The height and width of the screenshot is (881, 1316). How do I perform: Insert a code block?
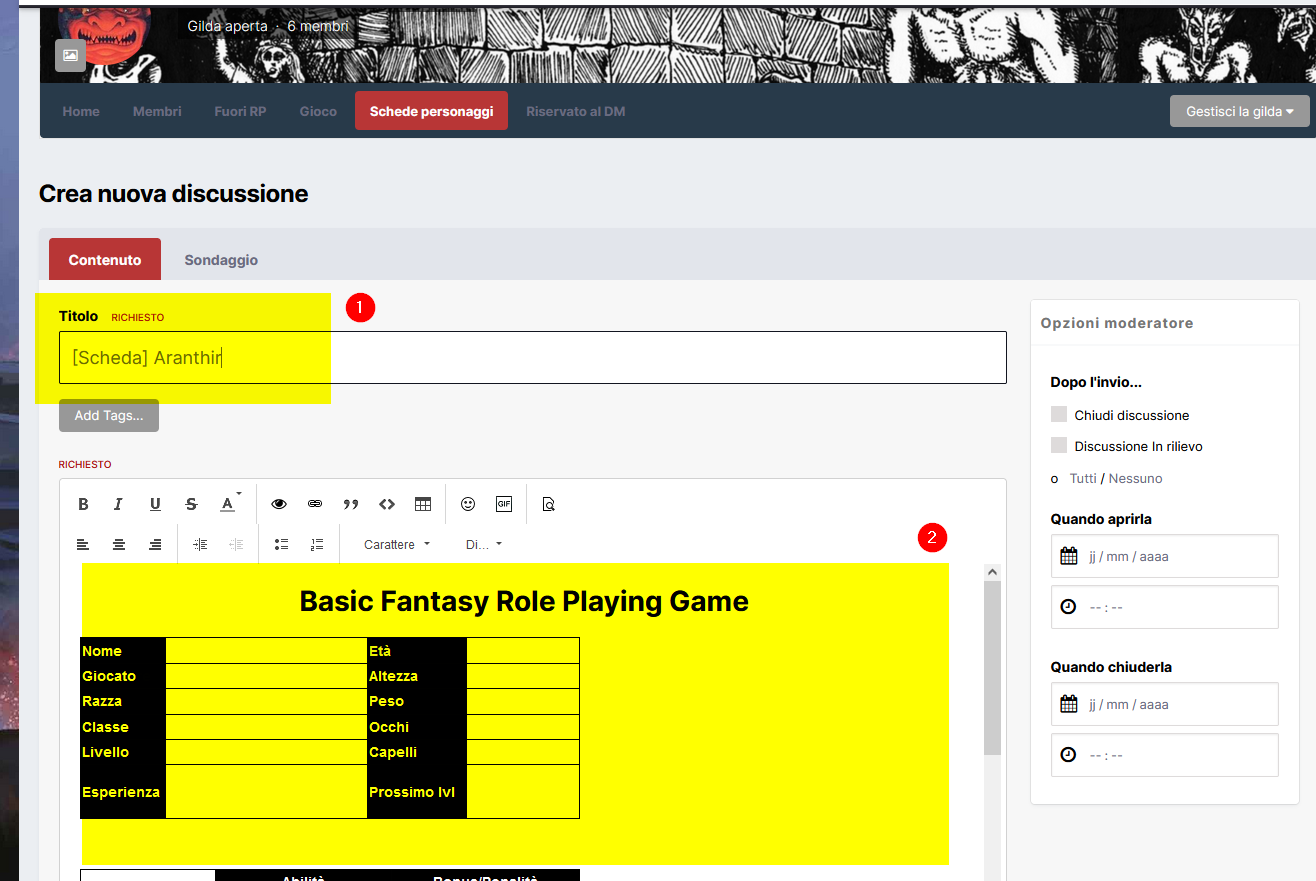(x=387, y=505)
